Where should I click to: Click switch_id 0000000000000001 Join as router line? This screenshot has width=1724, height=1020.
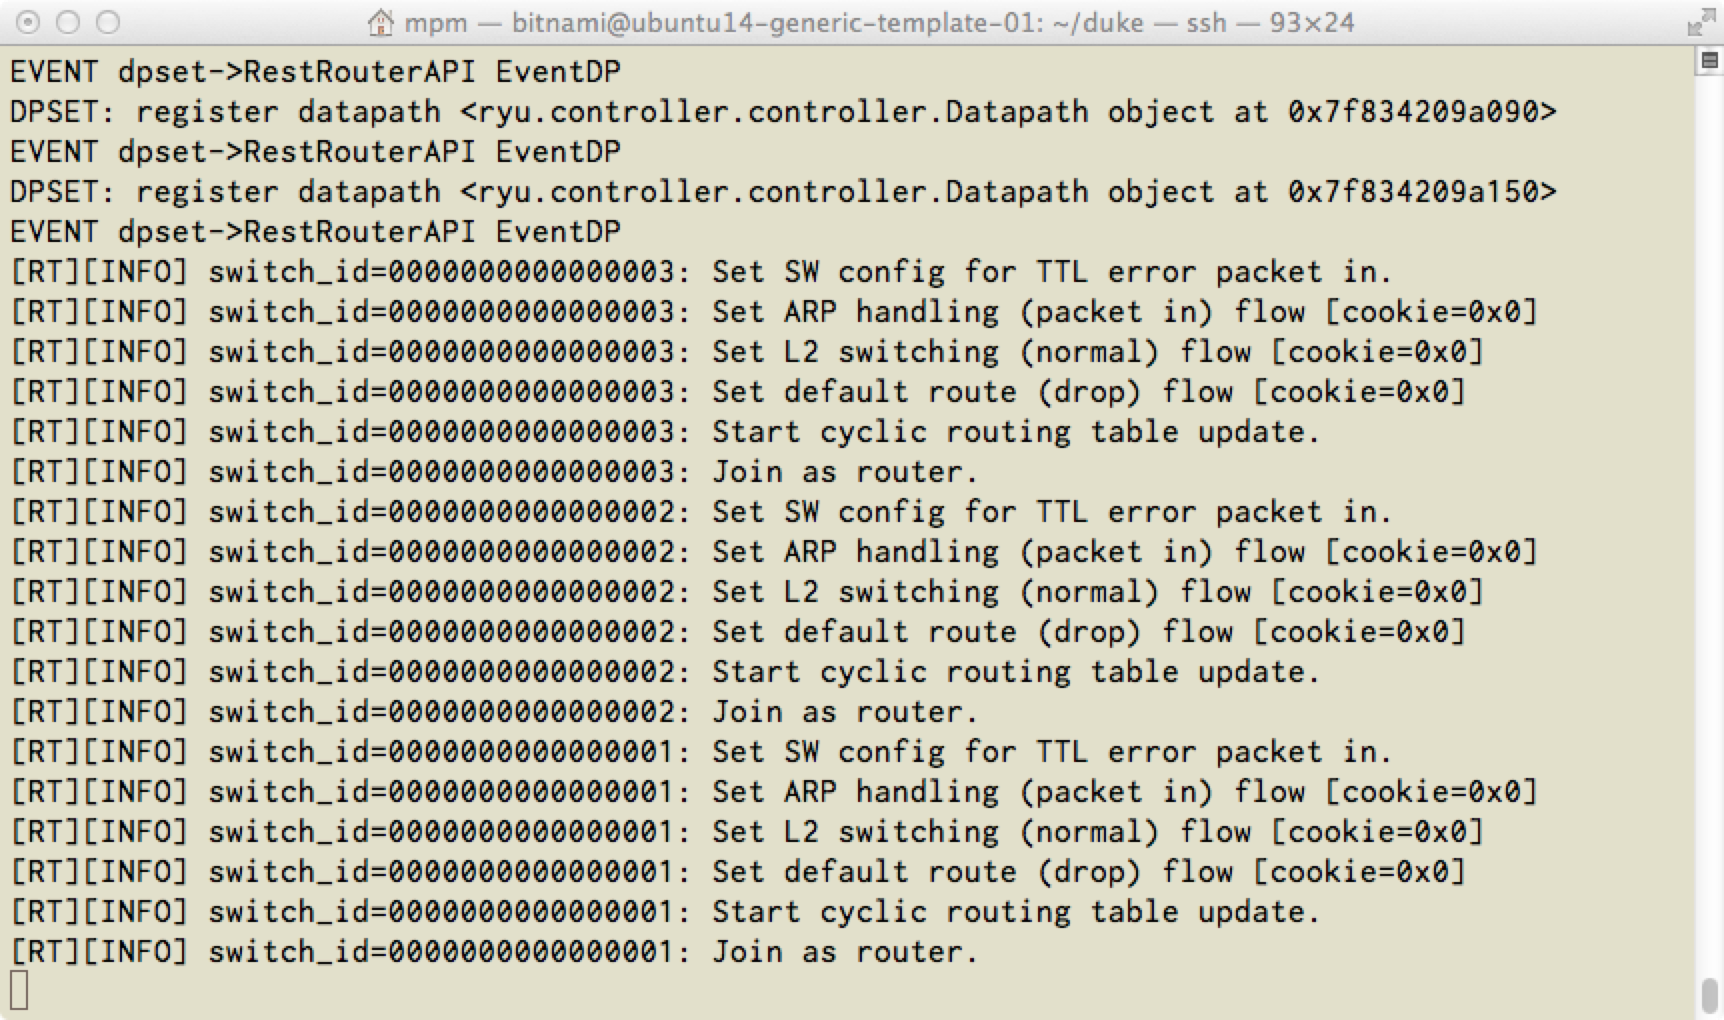(x=494, y=952)
